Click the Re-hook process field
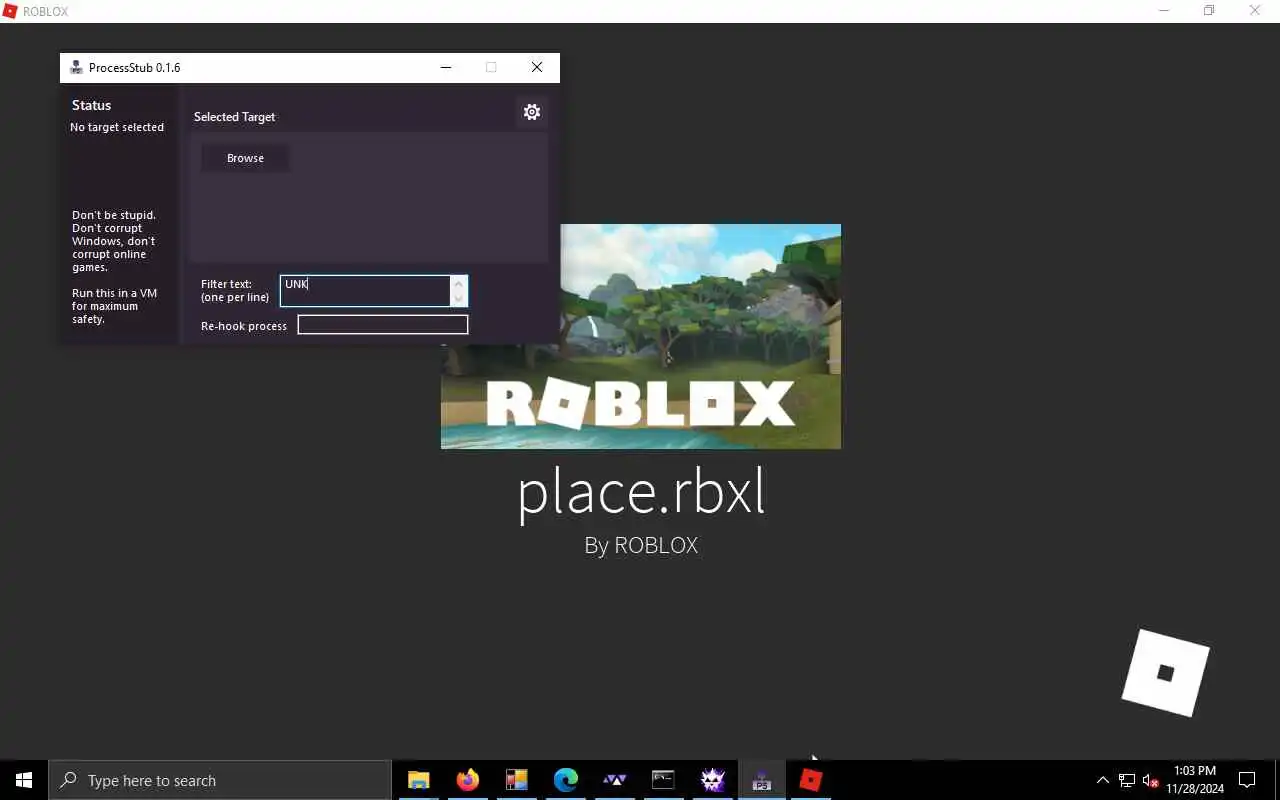Viewport: 1280px width, 800px height. point(382,325)
